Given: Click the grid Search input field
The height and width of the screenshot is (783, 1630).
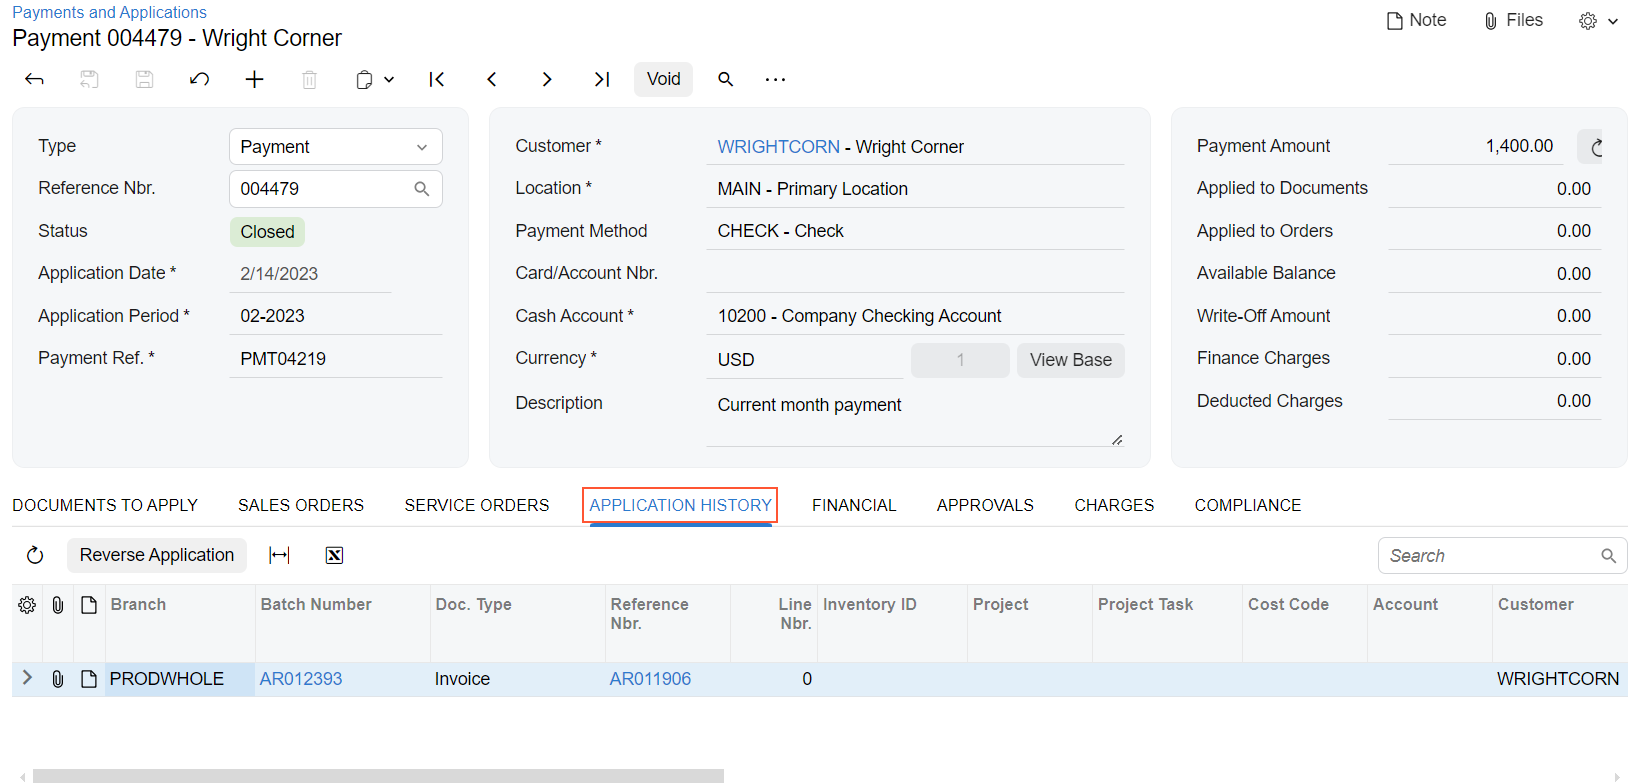Looking at the screenshot, I should (x=1490, y=556).
